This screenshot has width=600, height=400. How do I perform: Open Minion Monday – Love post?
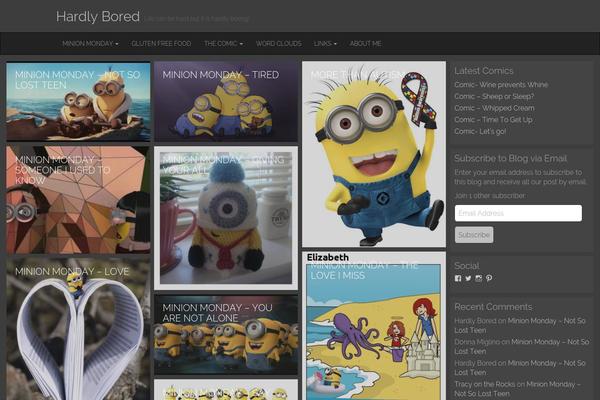(x=78, y=329)
